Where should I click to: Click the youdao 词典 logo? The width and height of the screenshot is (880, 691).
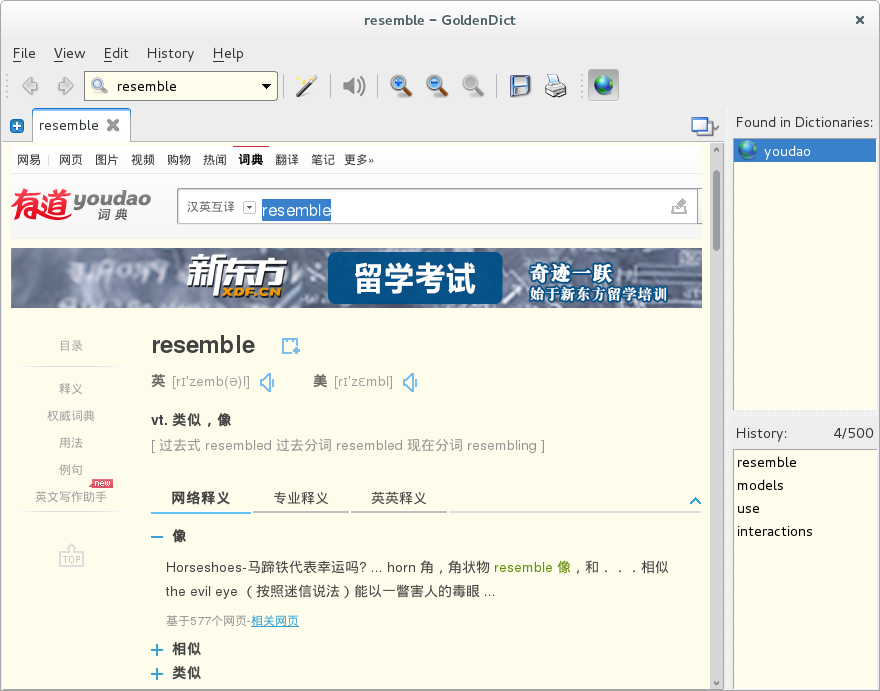[x=81, y=204]
